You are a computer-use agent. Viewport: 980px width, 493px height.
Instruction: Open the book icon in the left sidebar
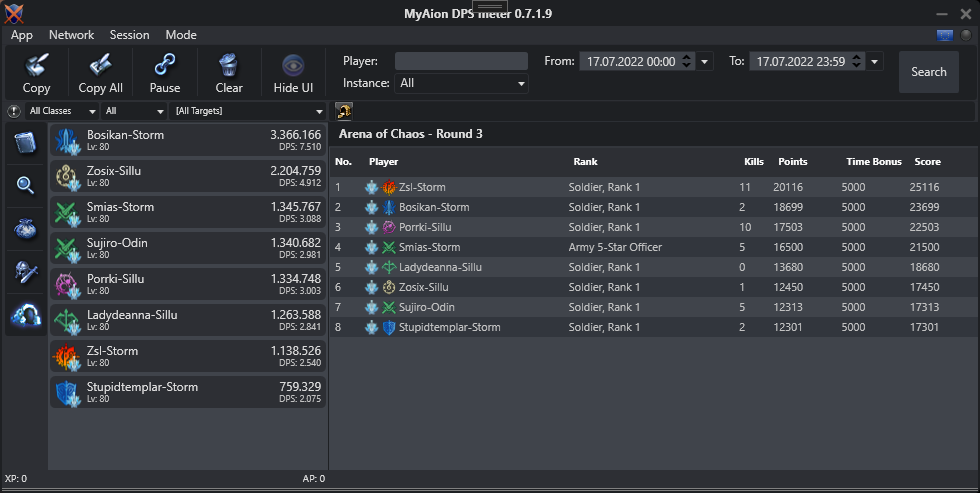(25, 143)
